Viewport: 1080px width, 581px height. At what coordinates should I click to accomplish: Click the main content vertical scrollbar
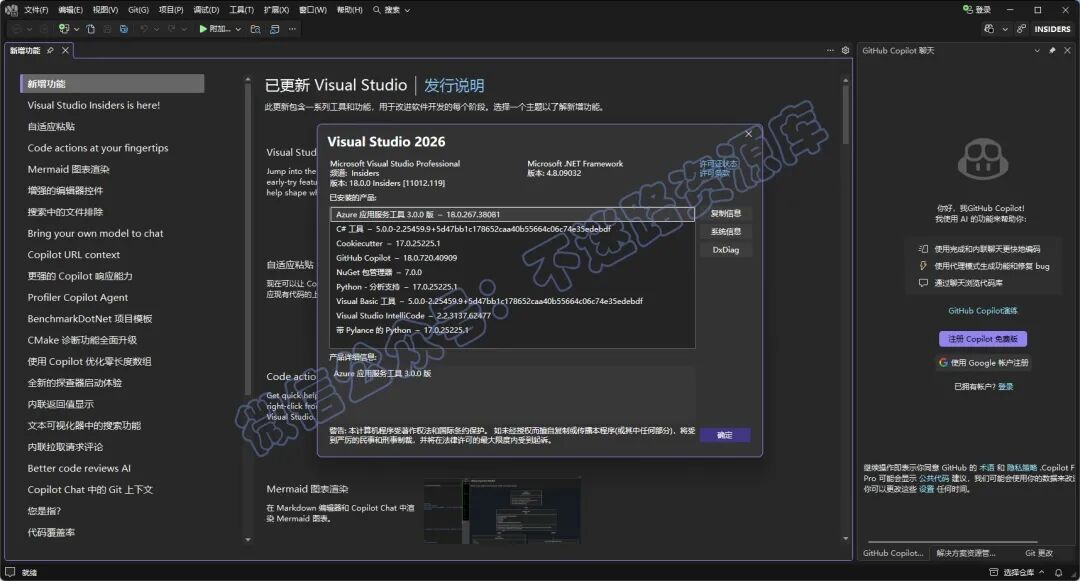[845, 114]
